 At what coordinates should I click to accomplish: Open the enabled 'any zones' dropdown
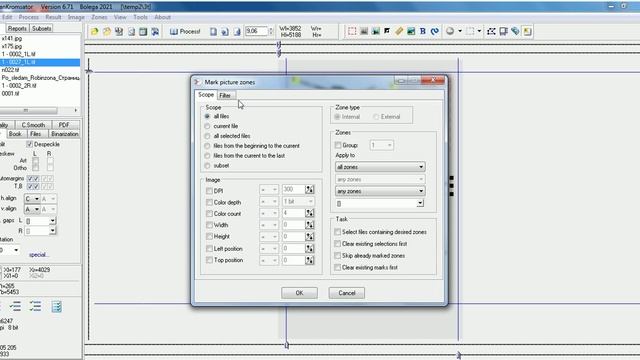380,191
